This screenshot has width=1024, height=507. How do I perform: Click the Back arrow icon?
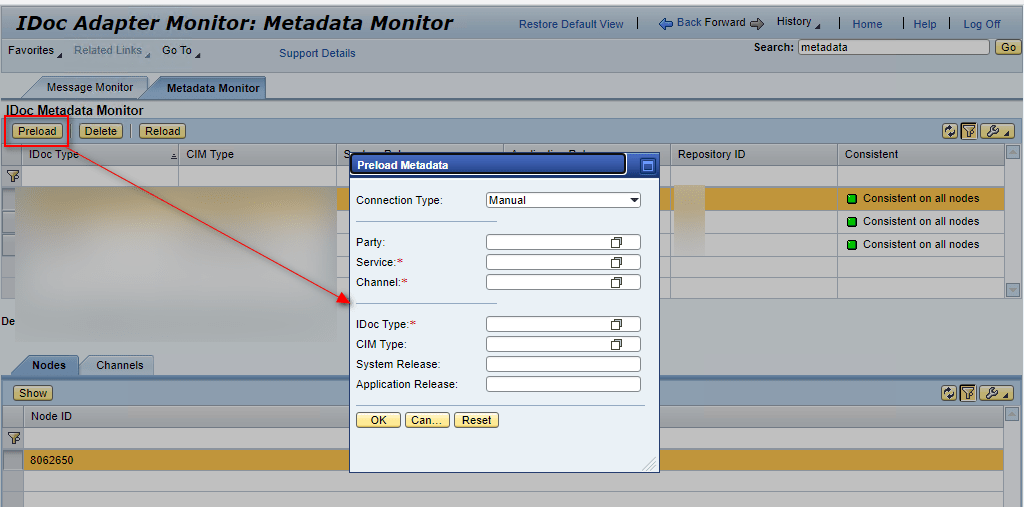[665, 23]
